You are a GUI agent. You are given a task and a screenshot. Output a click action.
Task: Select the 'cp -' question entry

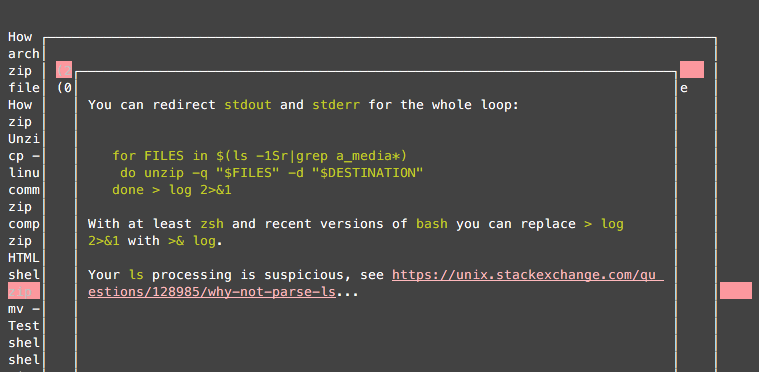point(23,156)
